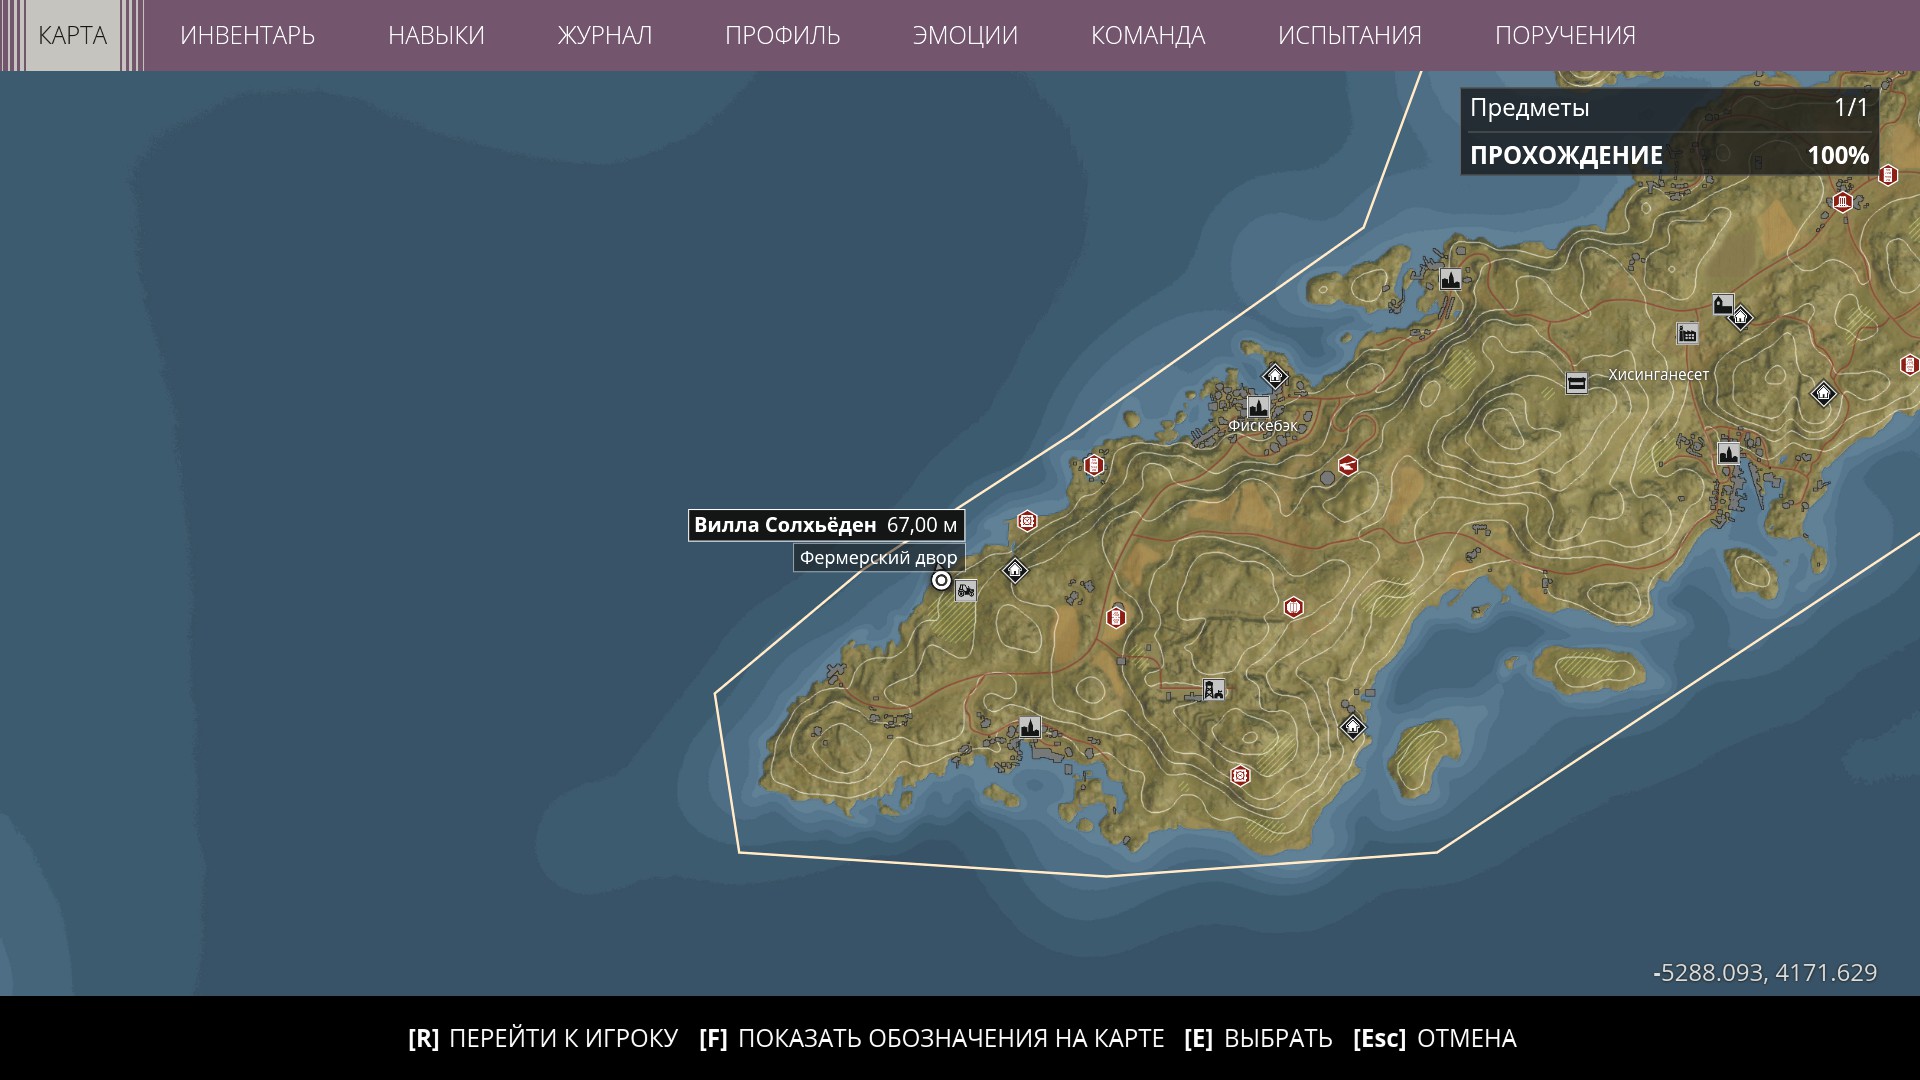Select the safe house beside the church icon
The image size is (1920, 1080).
[1741, 318]
